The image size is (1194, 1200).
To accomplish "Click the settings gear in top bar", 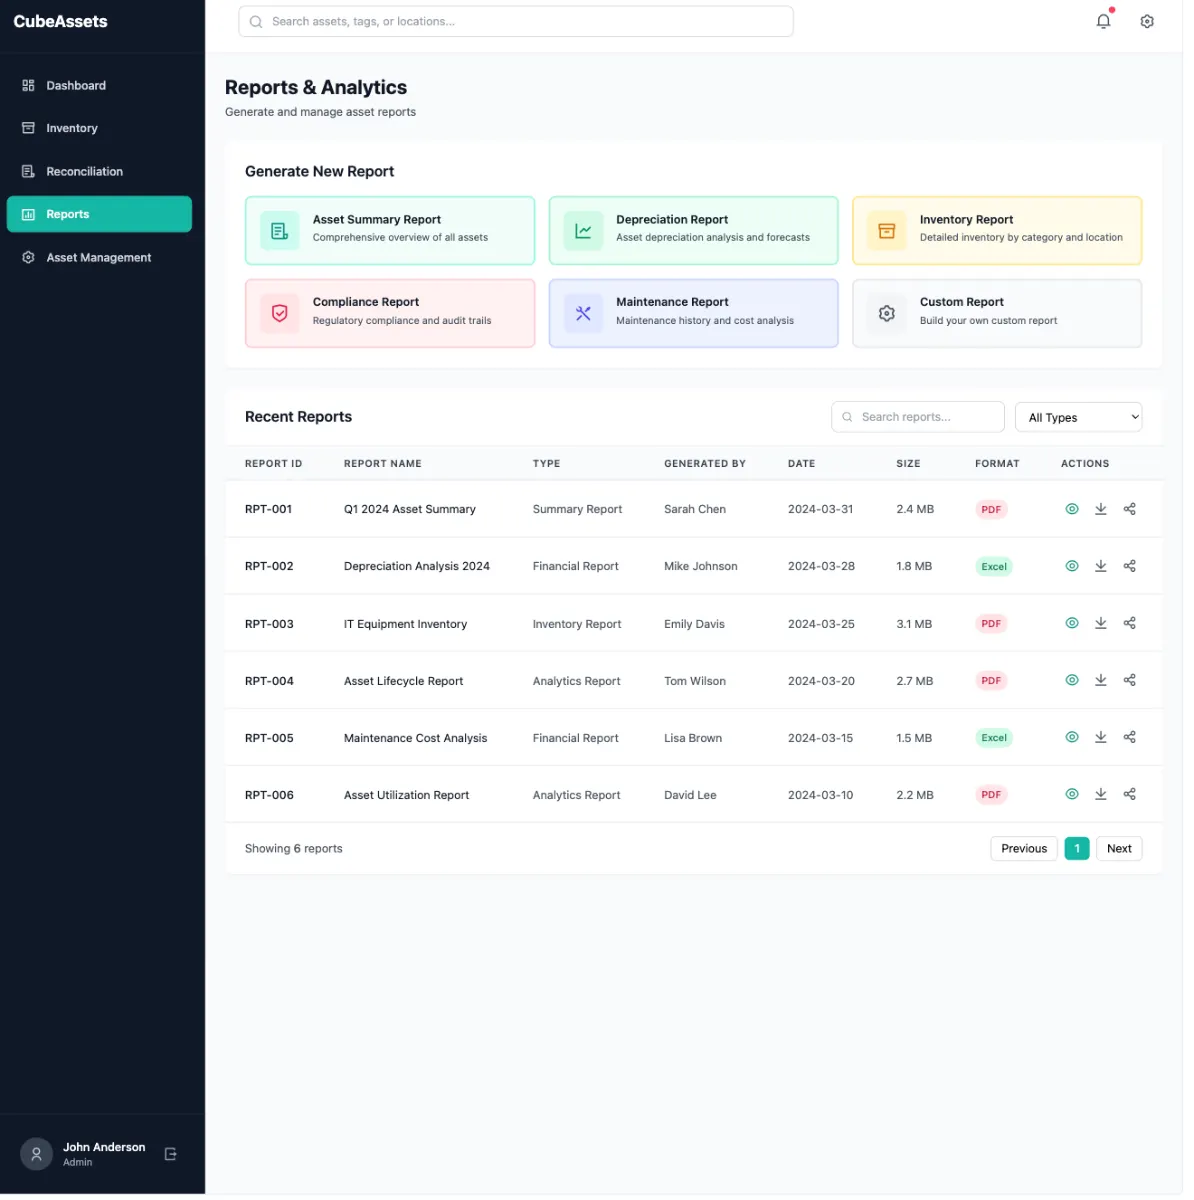I will coord(1147,21).
